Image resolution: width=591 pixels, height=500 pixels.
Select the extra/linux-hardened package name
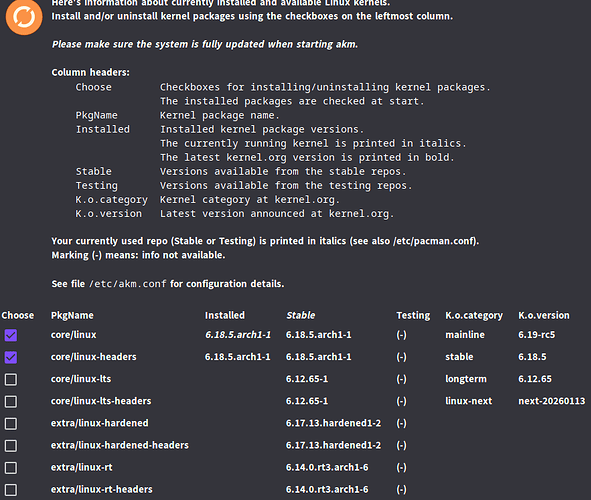coord(100,423)
